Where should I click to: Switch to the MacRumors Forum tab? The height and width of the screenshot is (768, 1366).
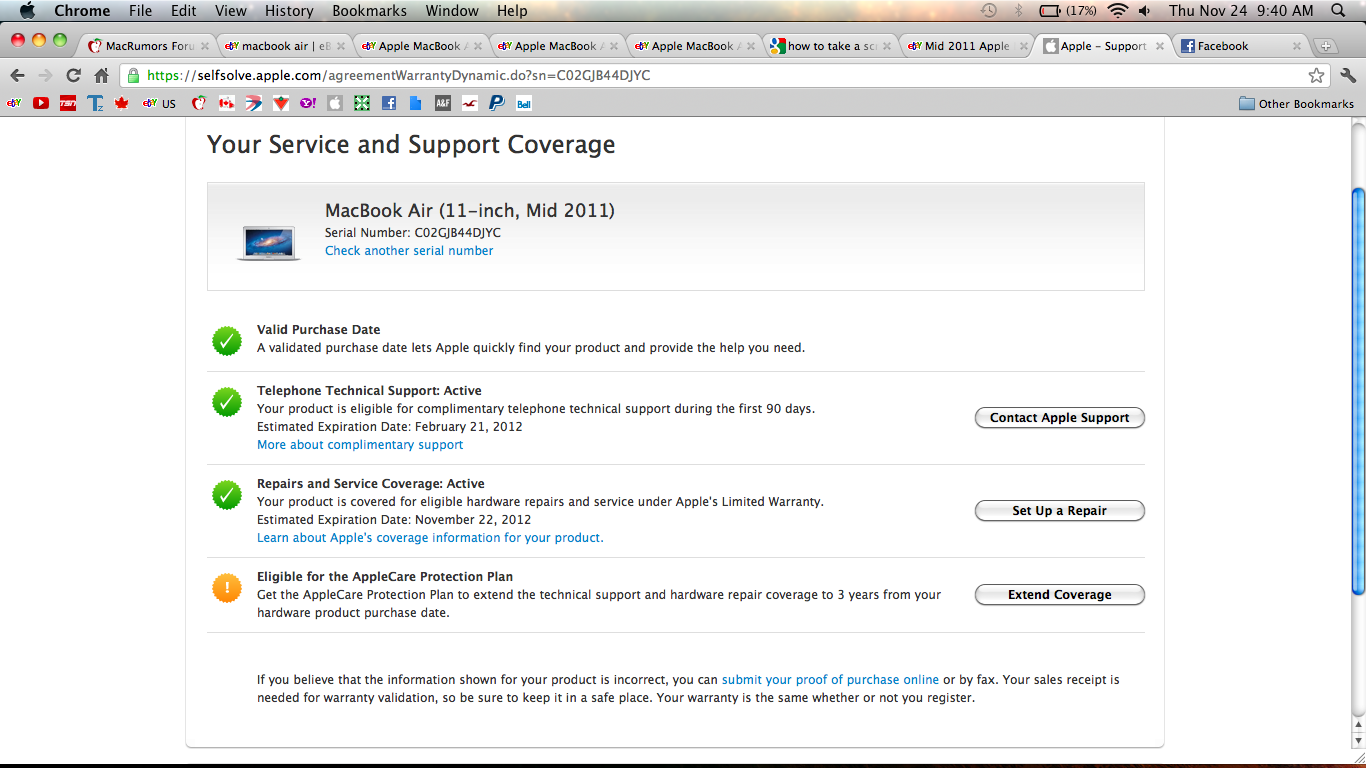[149, 46]
